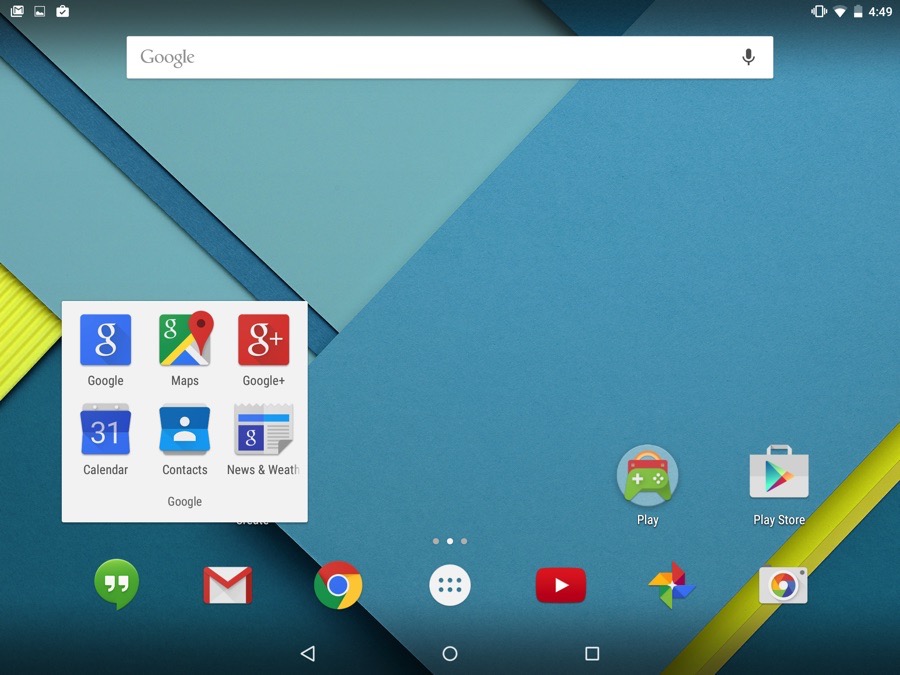The image size is (900, 675).
Task: Open the Google+ app icon
Action: 263,340
